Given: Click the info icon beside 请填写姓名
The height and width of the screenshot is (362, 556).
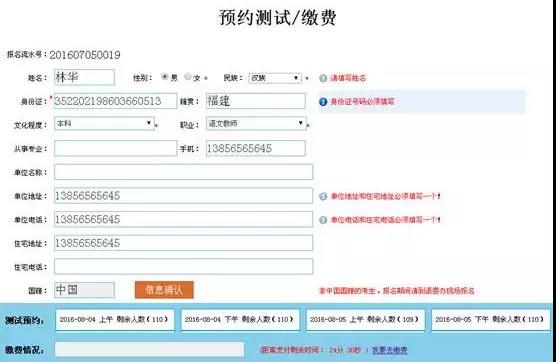Looking at the screenshot, I should pyautogui.click(x=323, y=78).
